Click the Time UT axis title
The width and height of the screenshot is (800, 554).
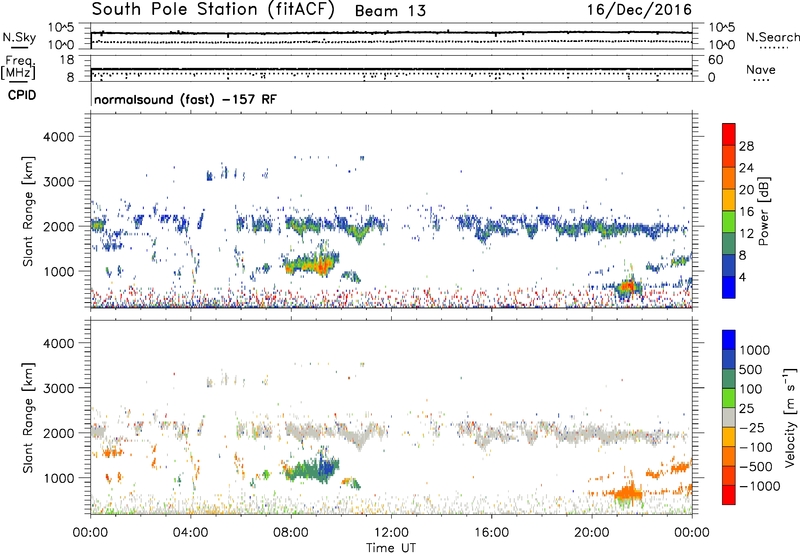391,548
